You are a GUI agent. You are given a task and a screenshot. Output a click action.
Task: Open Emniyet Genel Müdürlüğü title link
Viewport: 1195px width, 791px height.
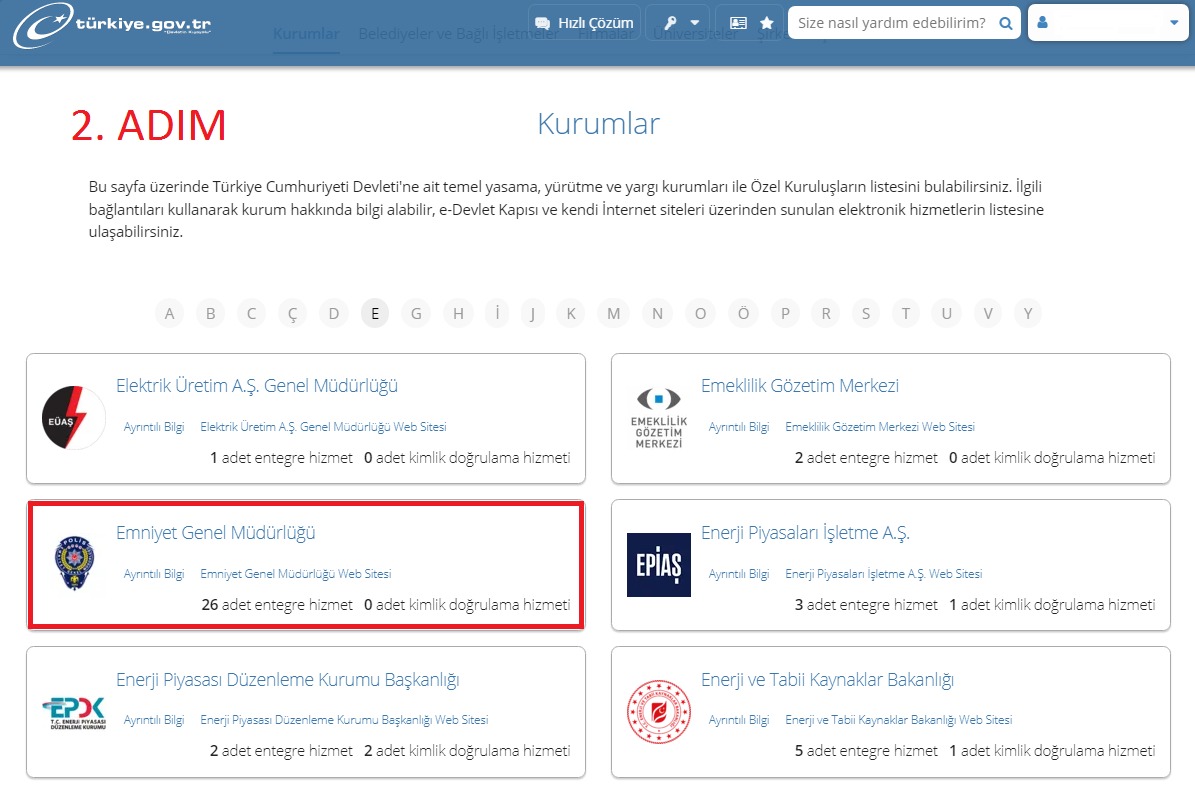coord(216,533)
